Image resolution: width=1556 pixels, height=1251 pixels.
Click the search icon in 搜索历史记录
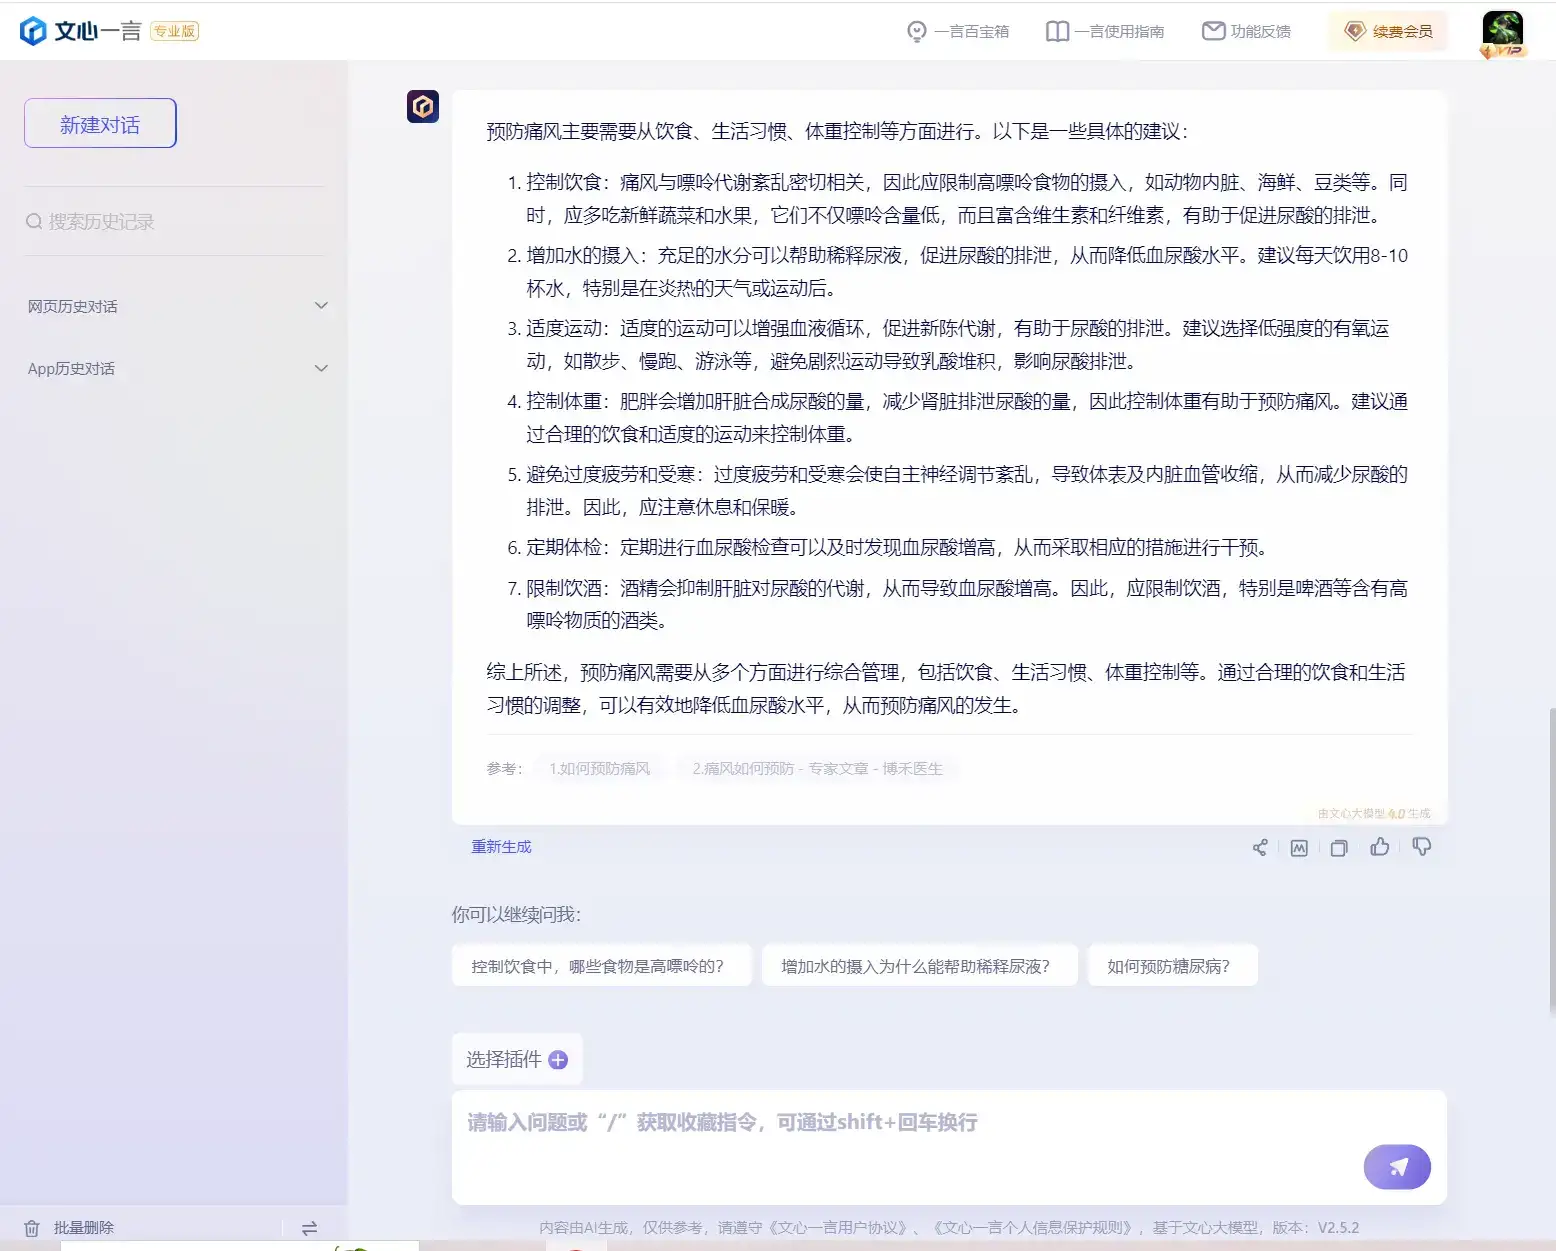[34, 221]
